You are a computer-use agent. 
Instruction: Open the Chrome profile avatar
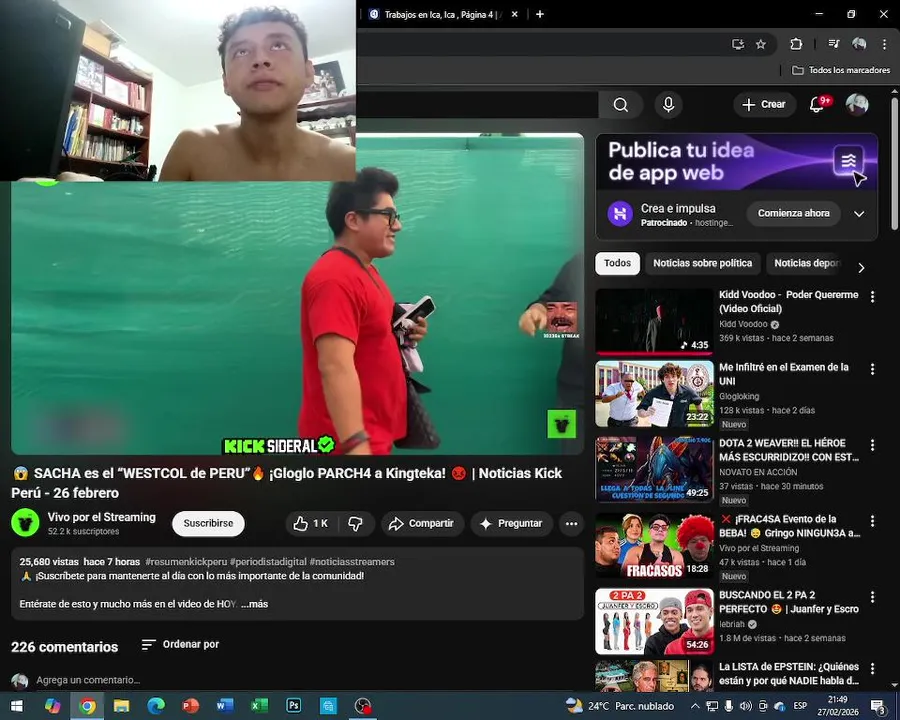pyautogui.click(x=859, y=44)
